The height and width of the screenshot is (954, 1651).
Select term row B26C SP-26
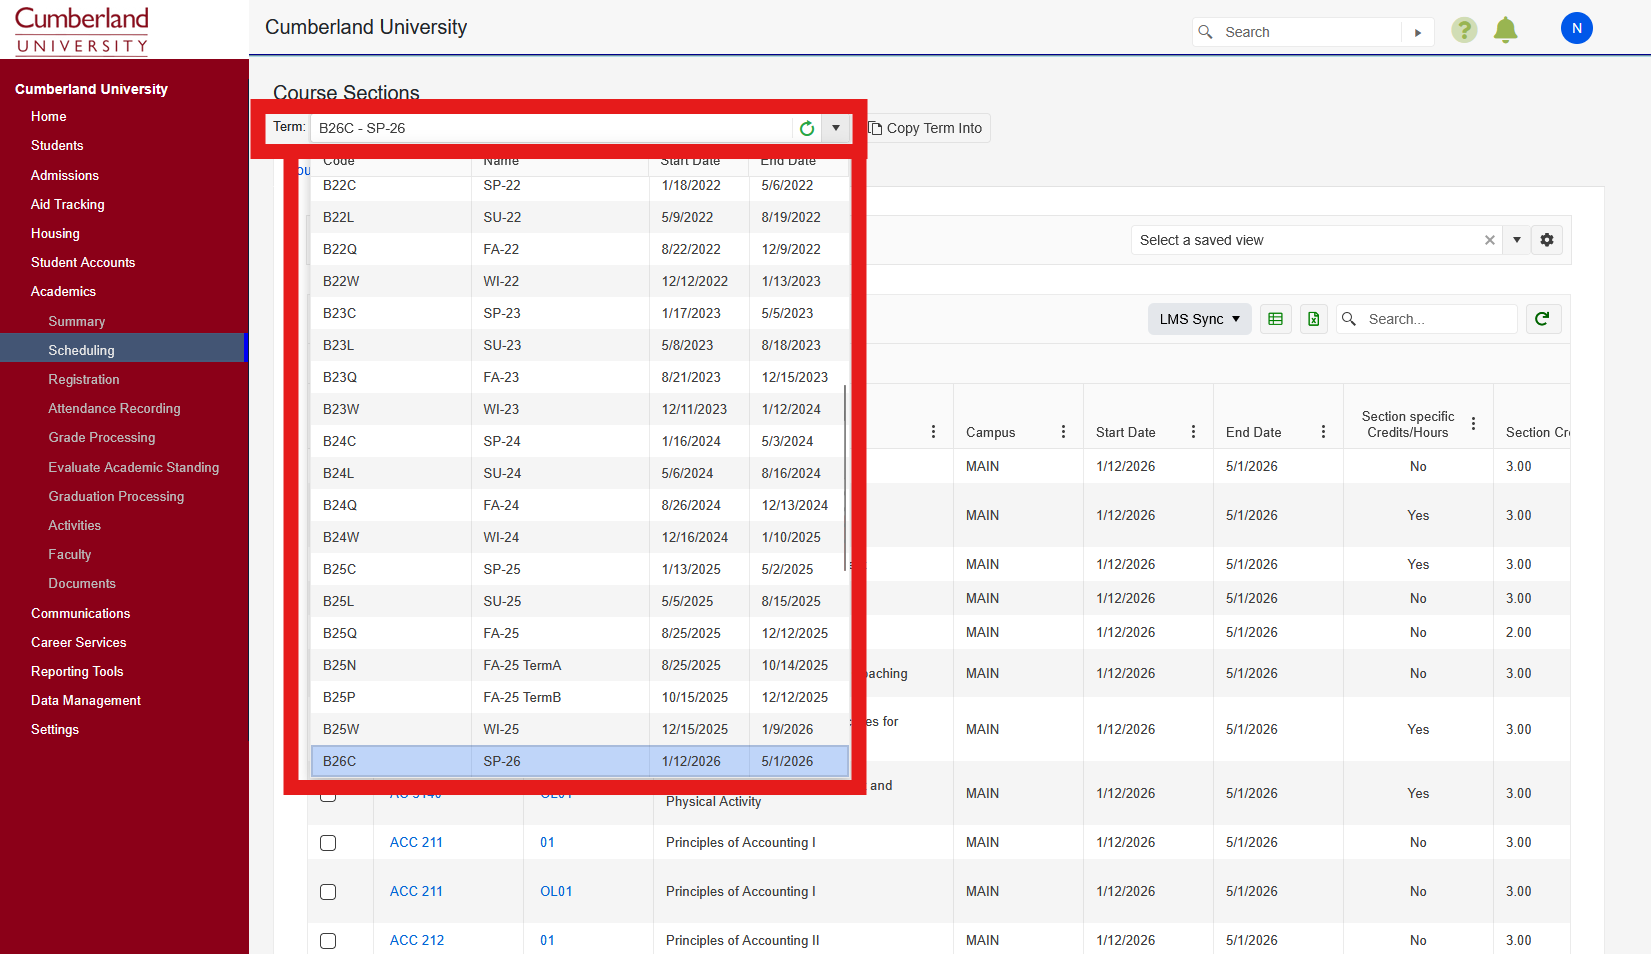click(580, 761)
